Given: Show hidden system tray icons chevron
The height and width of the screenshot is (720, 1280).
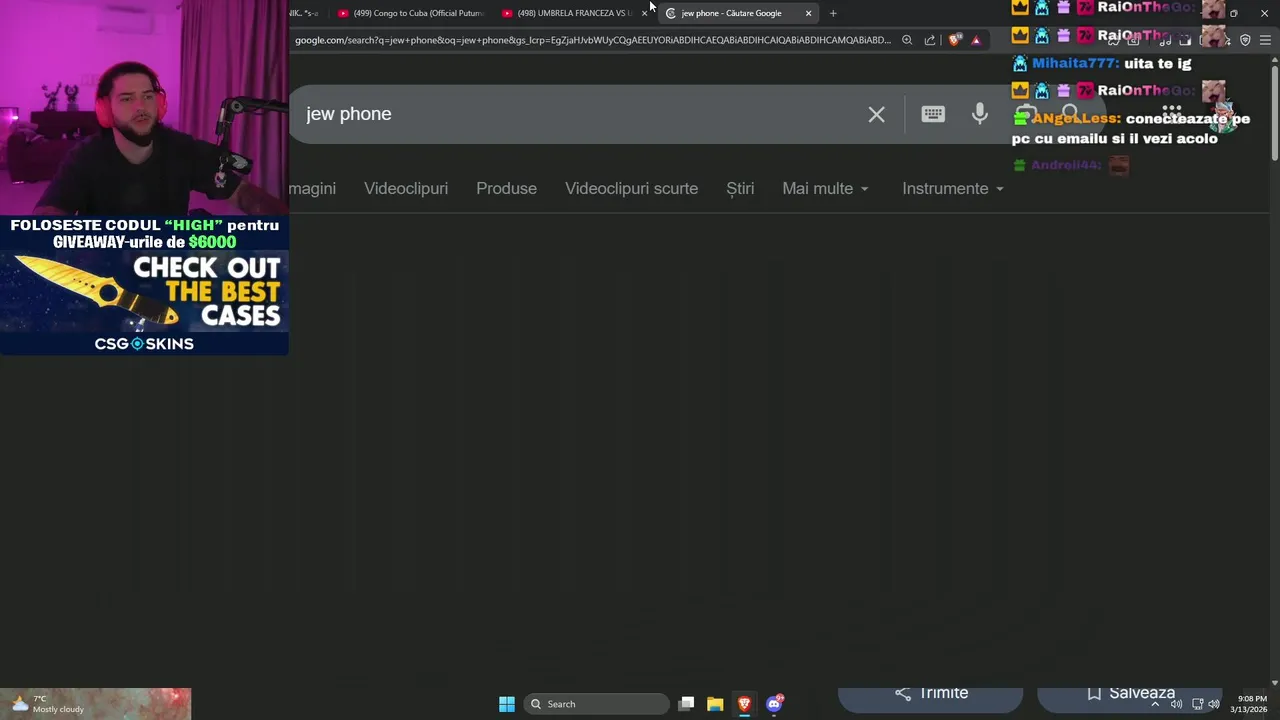Looking at the screenshot, I should (x=1155, y=704).
